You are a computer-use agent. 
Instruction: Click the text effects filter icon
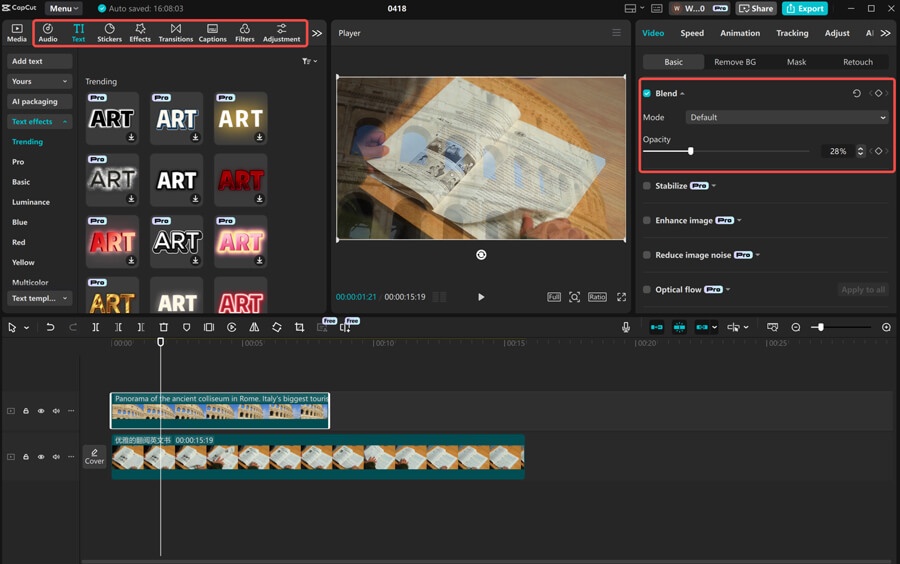tap(309, 61)
